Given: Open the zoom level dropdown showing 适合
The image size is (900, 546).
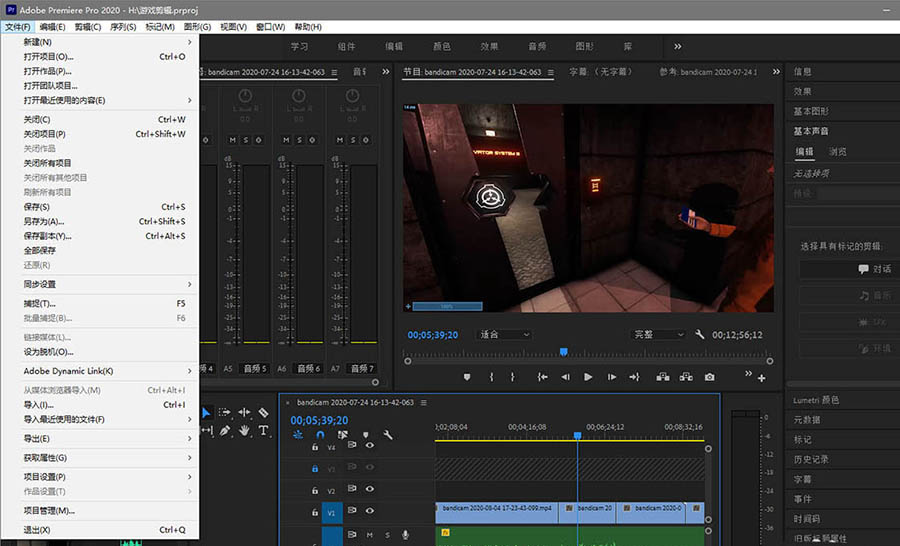Looking at the screenshot, I should click(505, 335).
